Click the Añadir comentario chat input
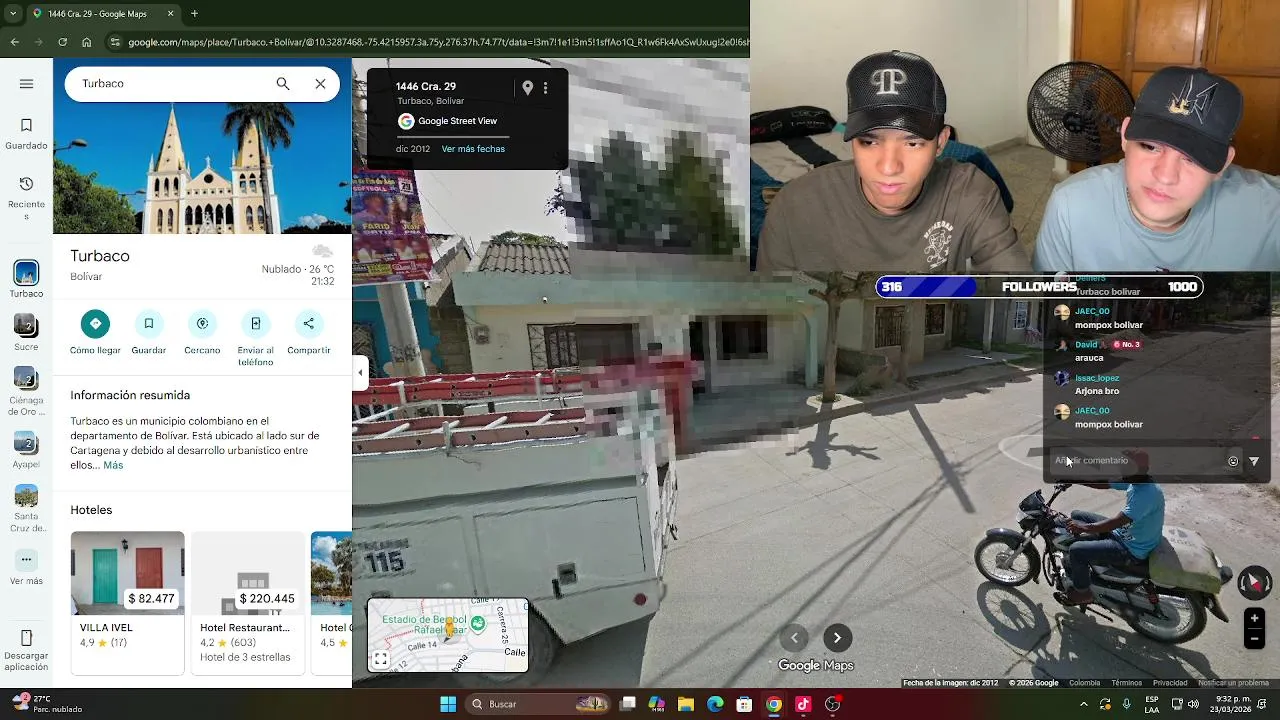This screenshot has height=720, width=1280. 1135,461
